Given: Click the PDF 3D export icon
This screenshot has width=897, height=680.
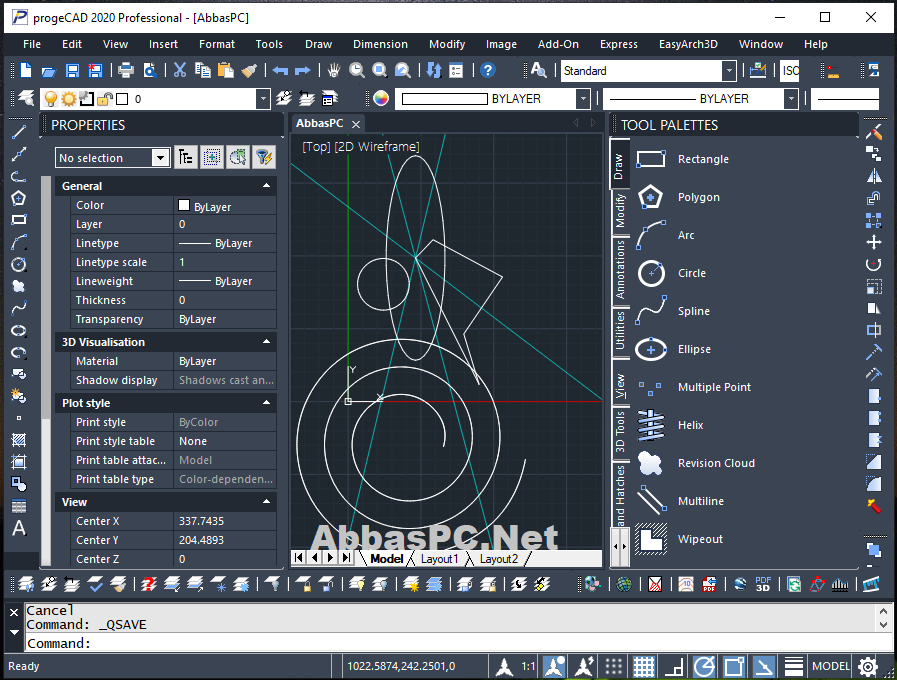Looking at the screenshot, I should pyautogui.click(x=763, y=584).
